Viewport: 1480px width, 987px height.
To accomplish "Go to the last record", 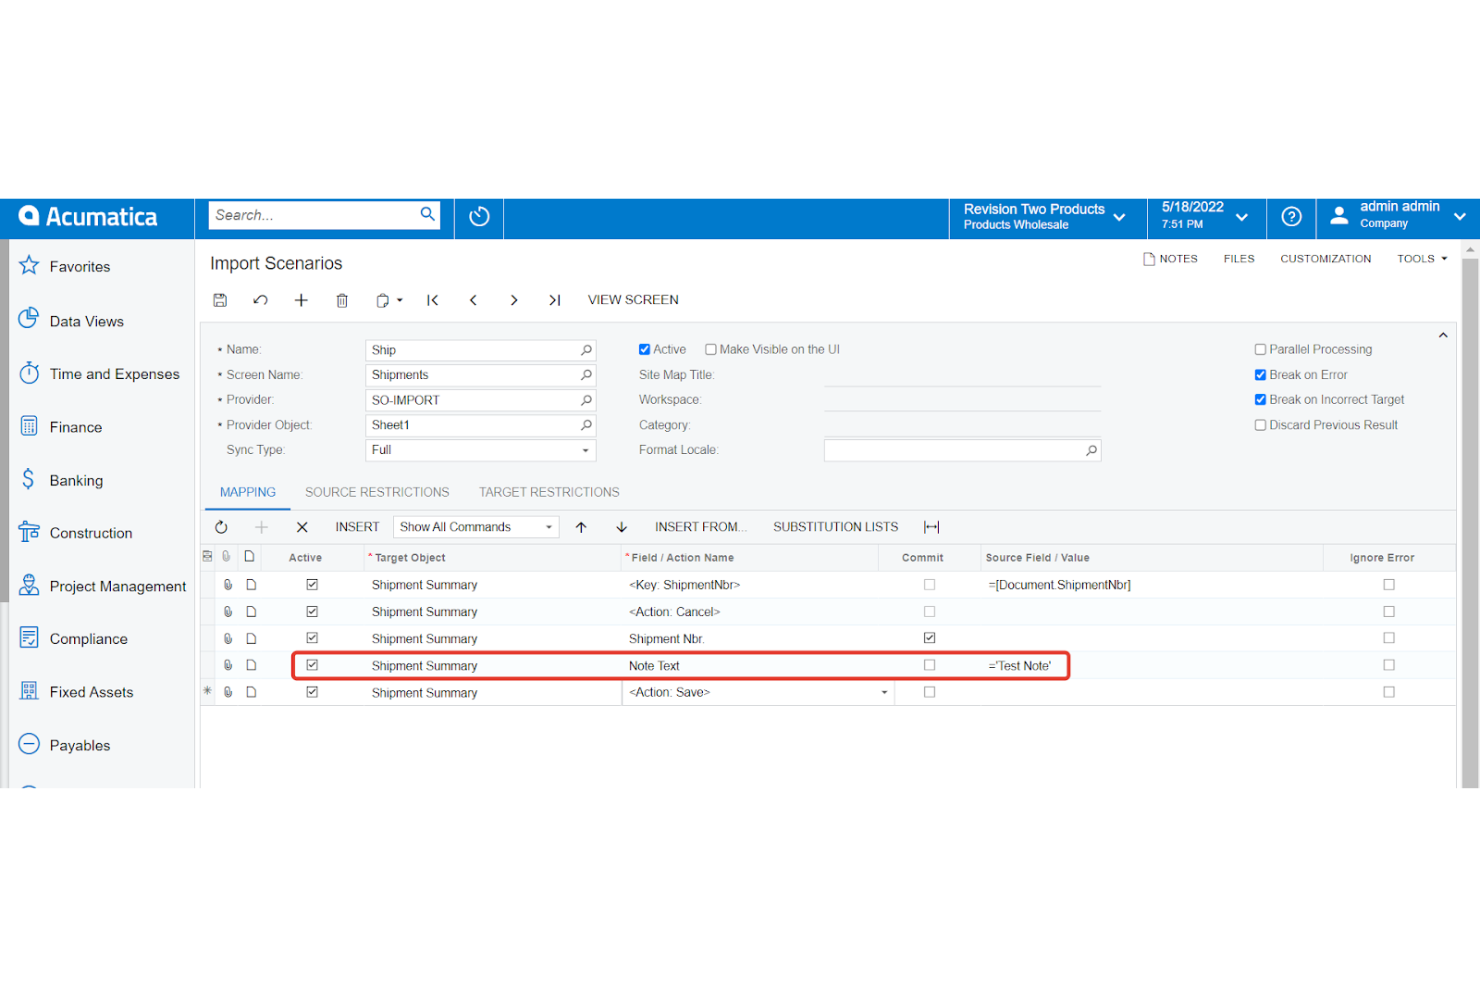I will [x=554, y=300].
